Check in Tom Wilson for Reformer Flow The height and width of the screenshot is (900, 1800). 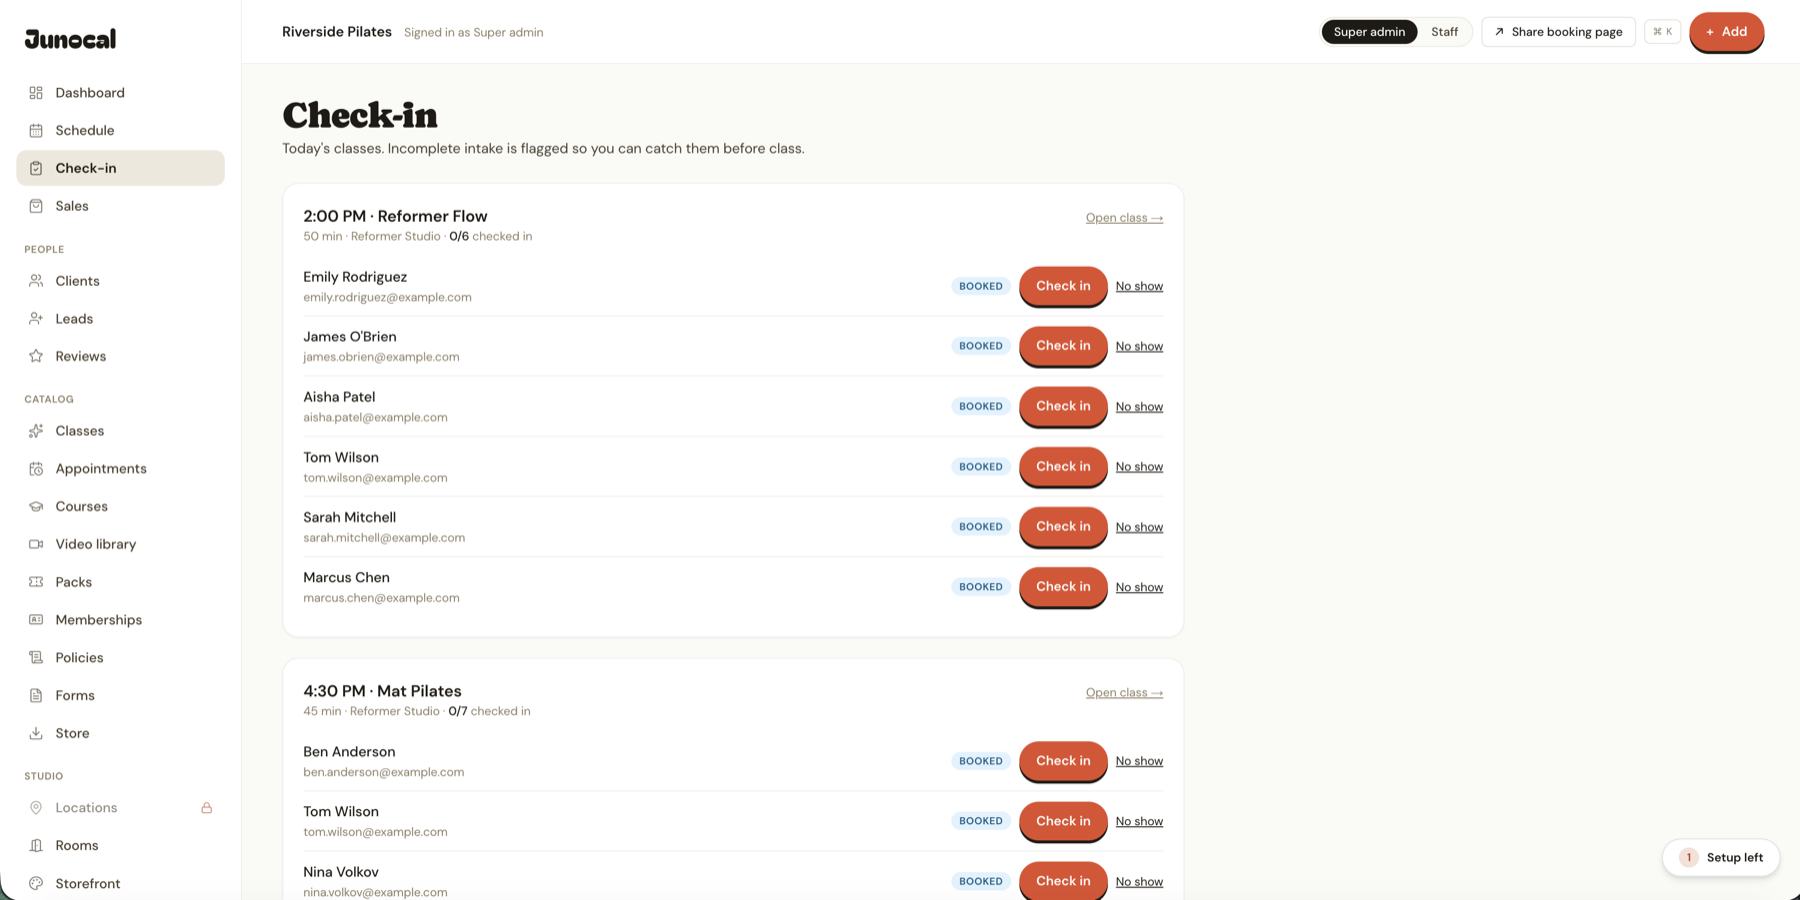tap(1063, 466)
